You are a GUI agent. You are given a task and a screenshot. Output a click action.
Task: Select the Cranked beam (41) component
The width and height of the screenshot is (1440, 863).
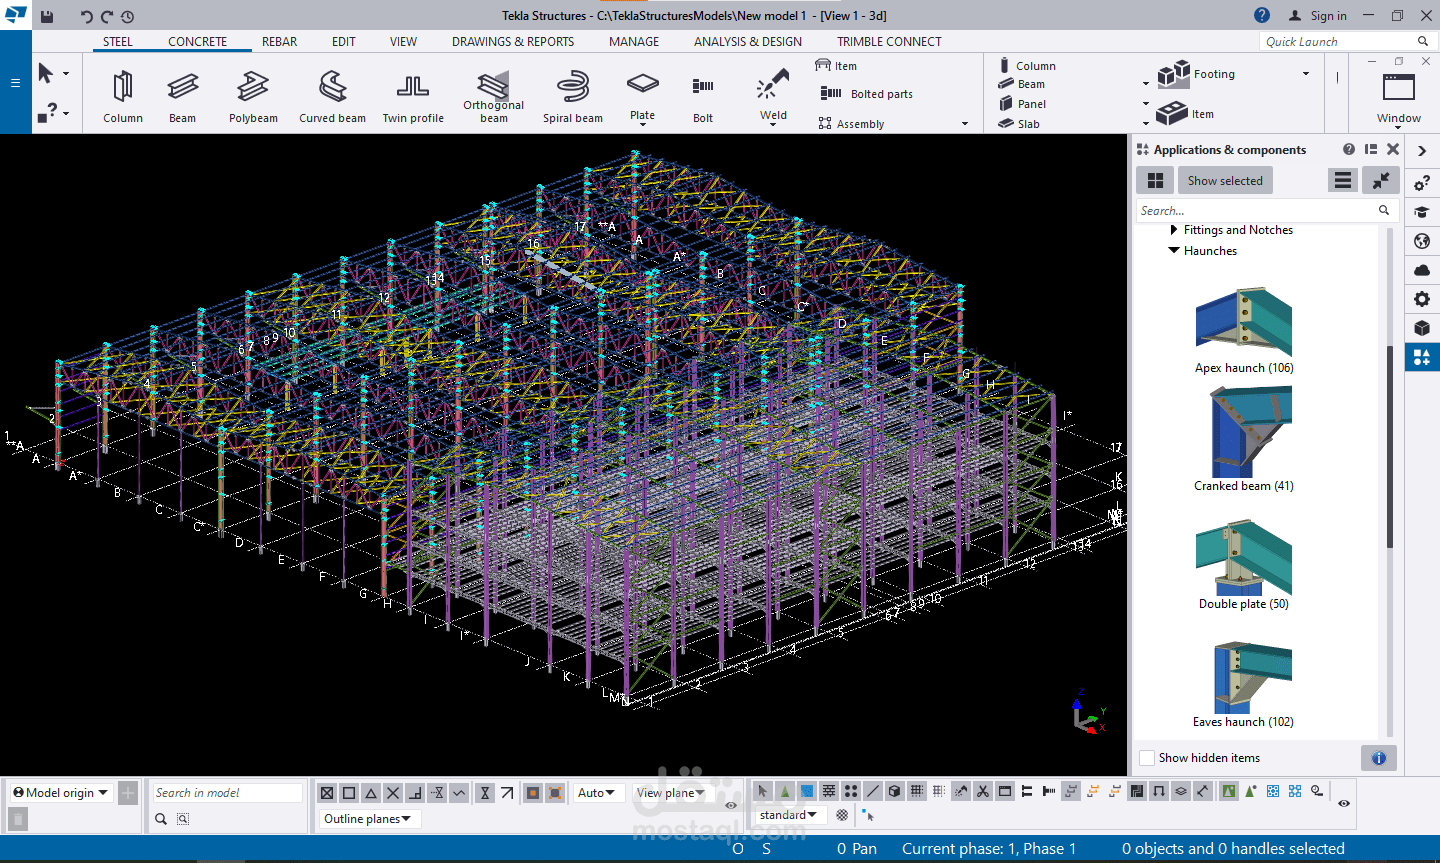(x=1244, y=439)
